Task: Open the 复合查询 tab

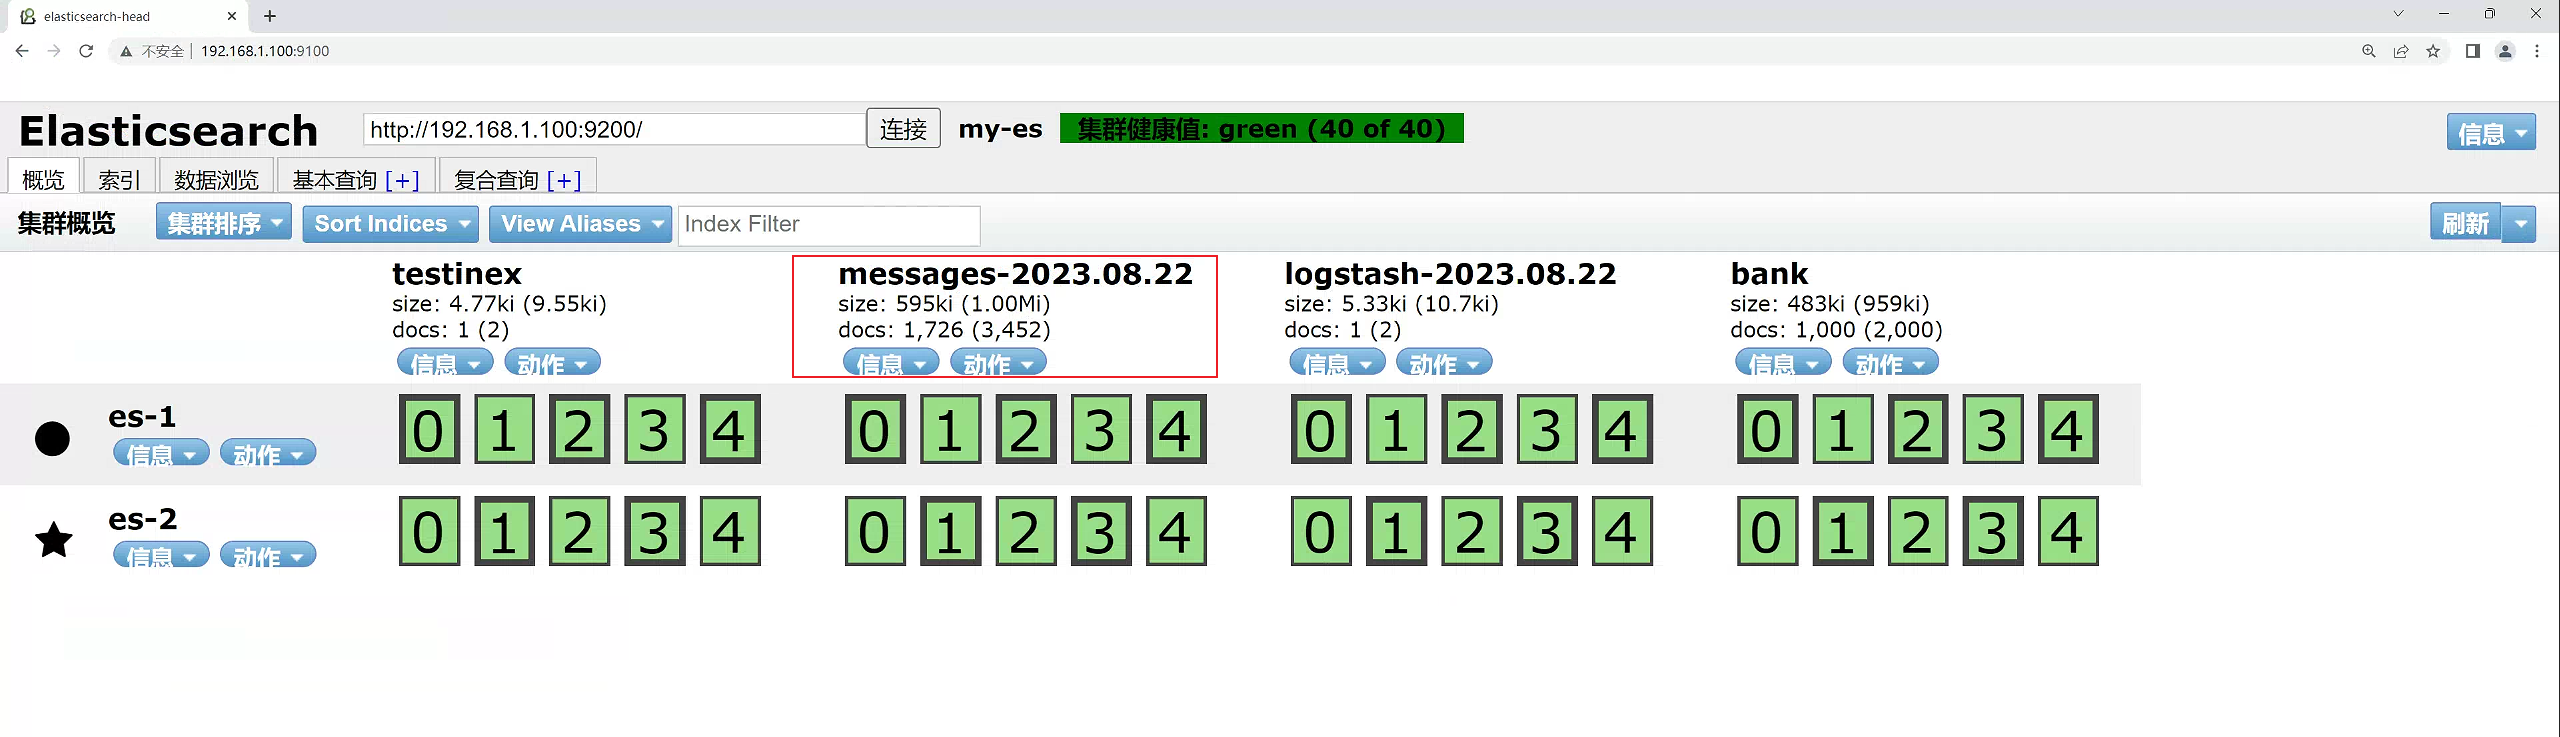Action: [x=496, y=179]
